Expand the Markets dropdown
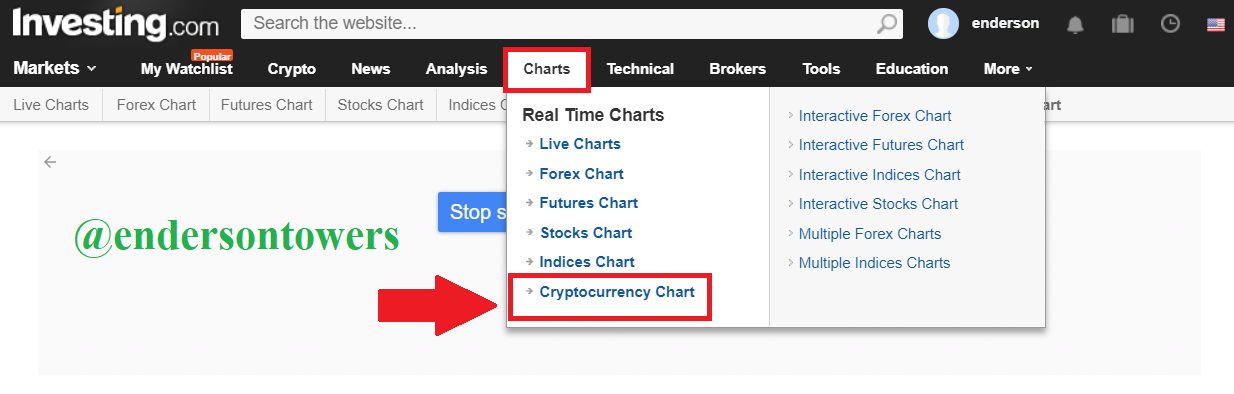Viewport: 1234px width, 394px height. [55, 68]
